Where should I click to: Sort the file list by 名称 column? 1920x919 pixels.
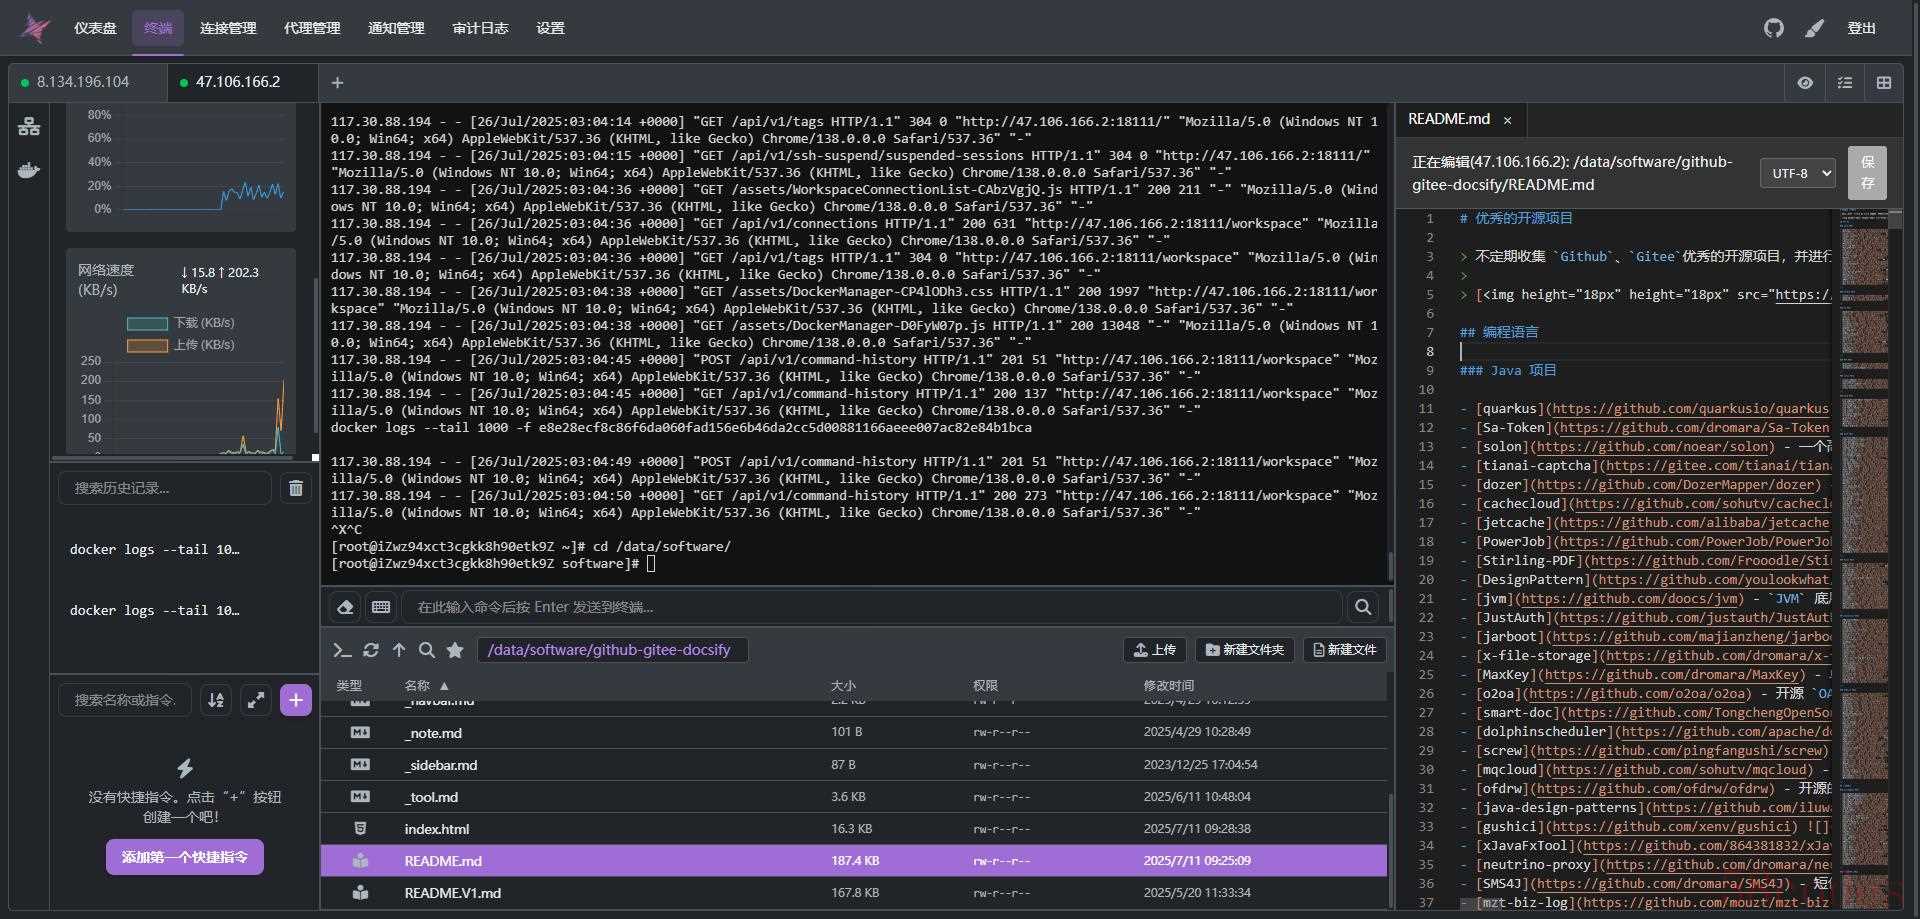[x=427, y=685]
